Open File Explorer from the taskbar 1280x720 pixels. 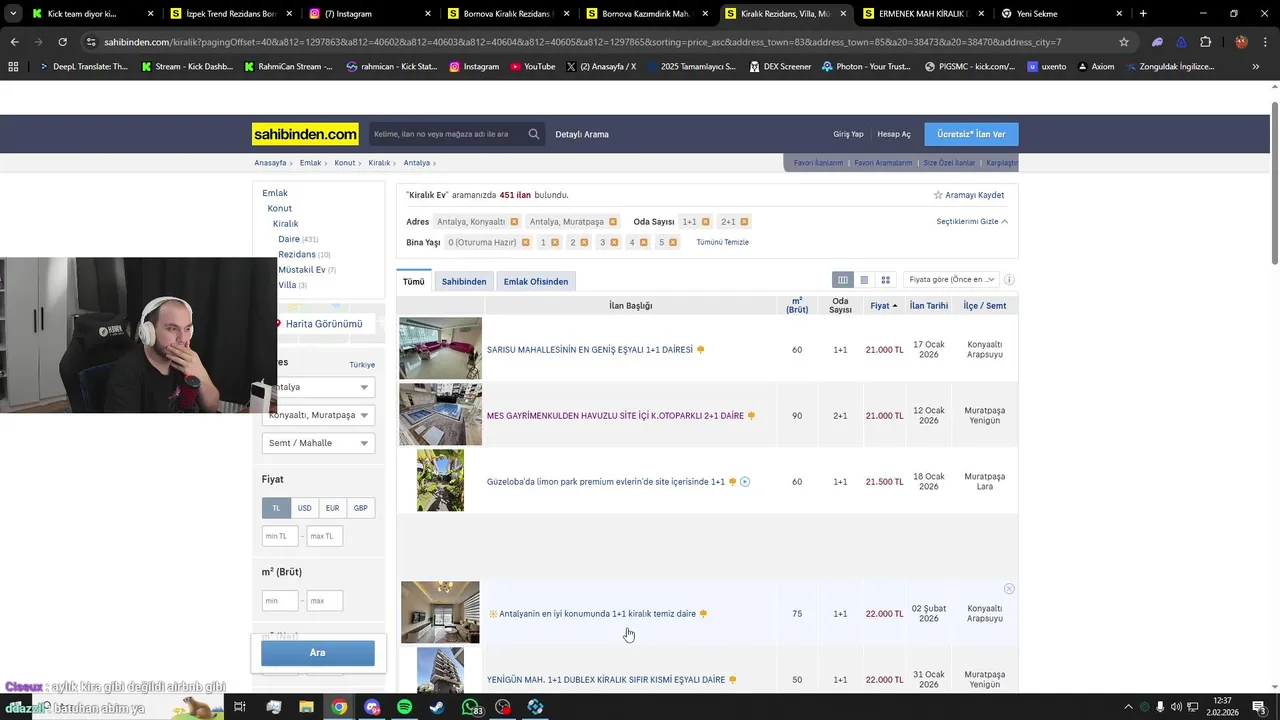(306, 707)
